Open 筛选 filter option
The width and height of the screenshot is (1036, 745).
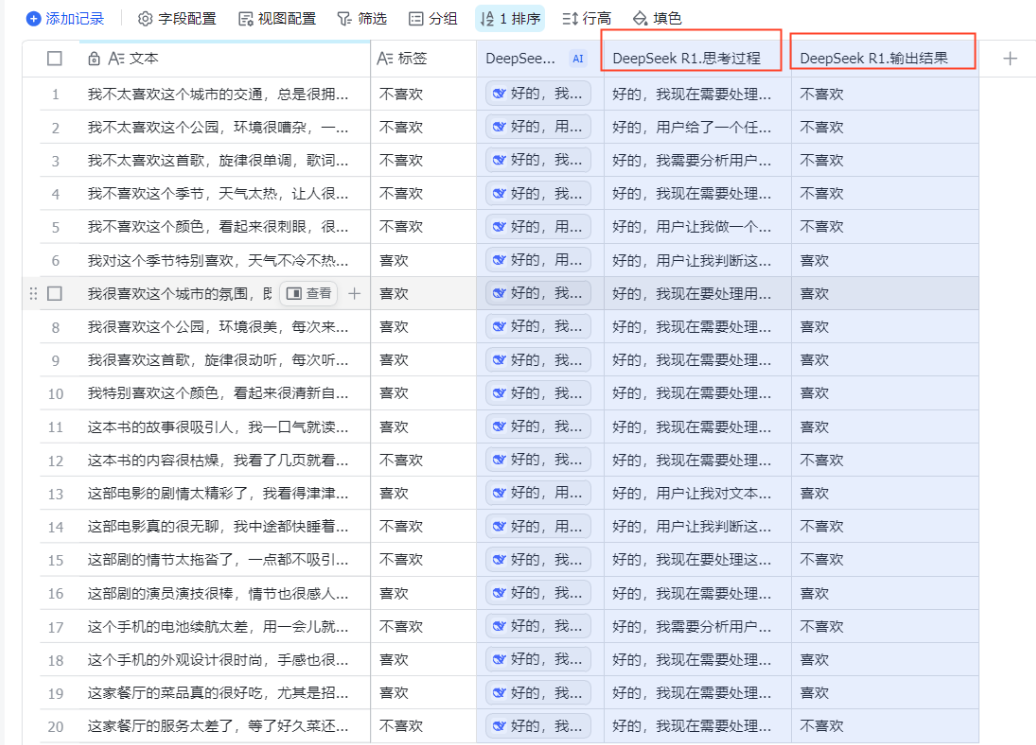tap(362, 18)
